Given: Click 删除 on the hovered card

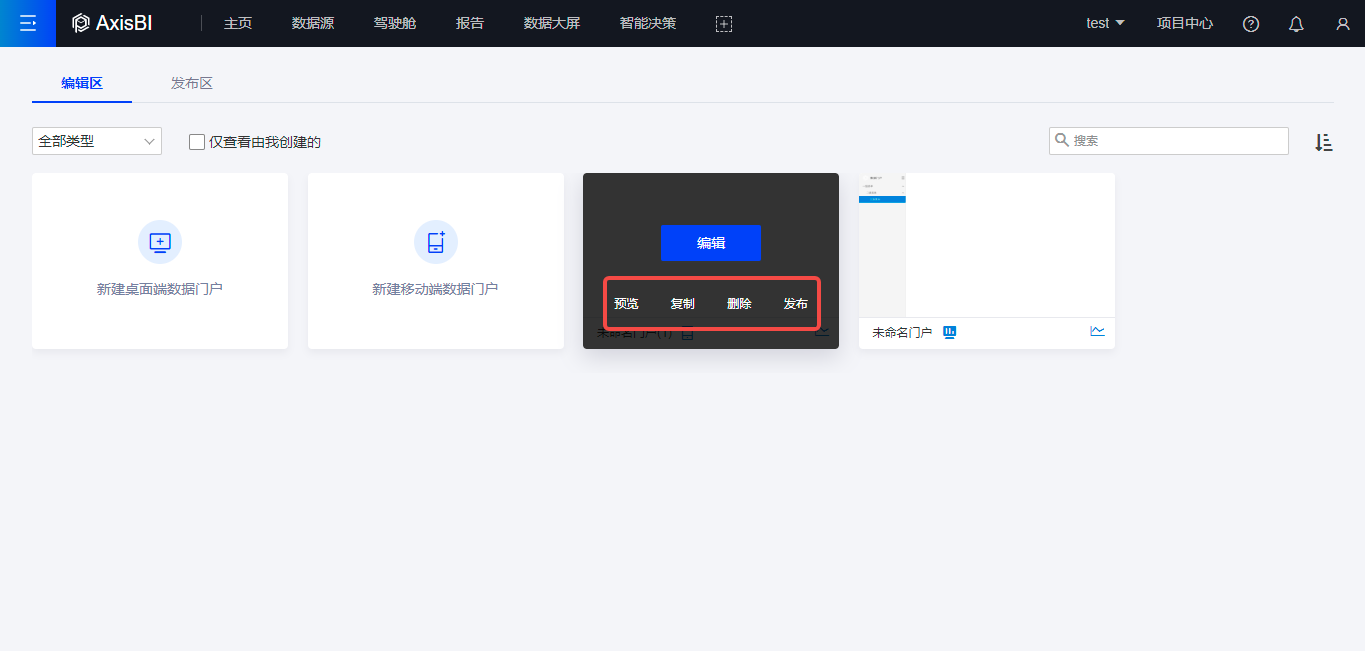Looking at the screenshot, I should (739, 304).
